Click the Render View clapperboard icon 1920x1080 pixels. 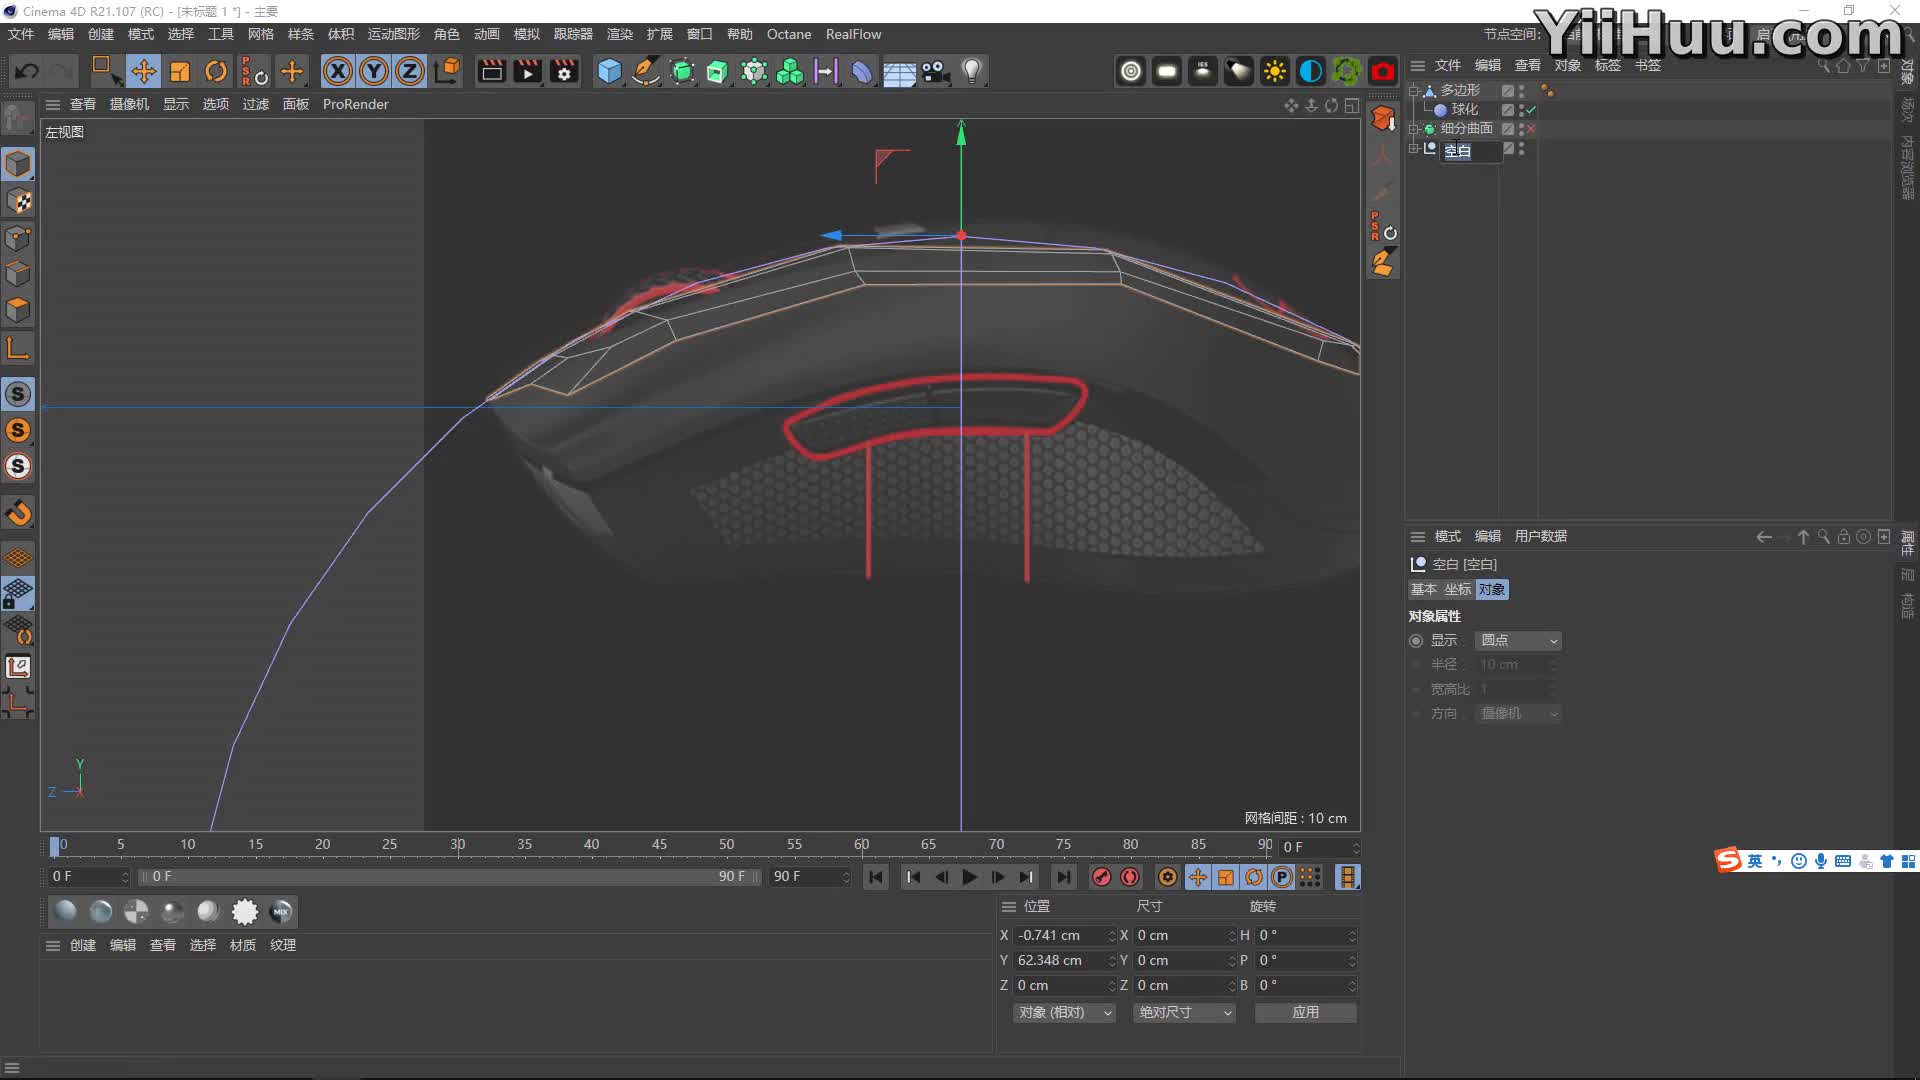tap(491, 71)
